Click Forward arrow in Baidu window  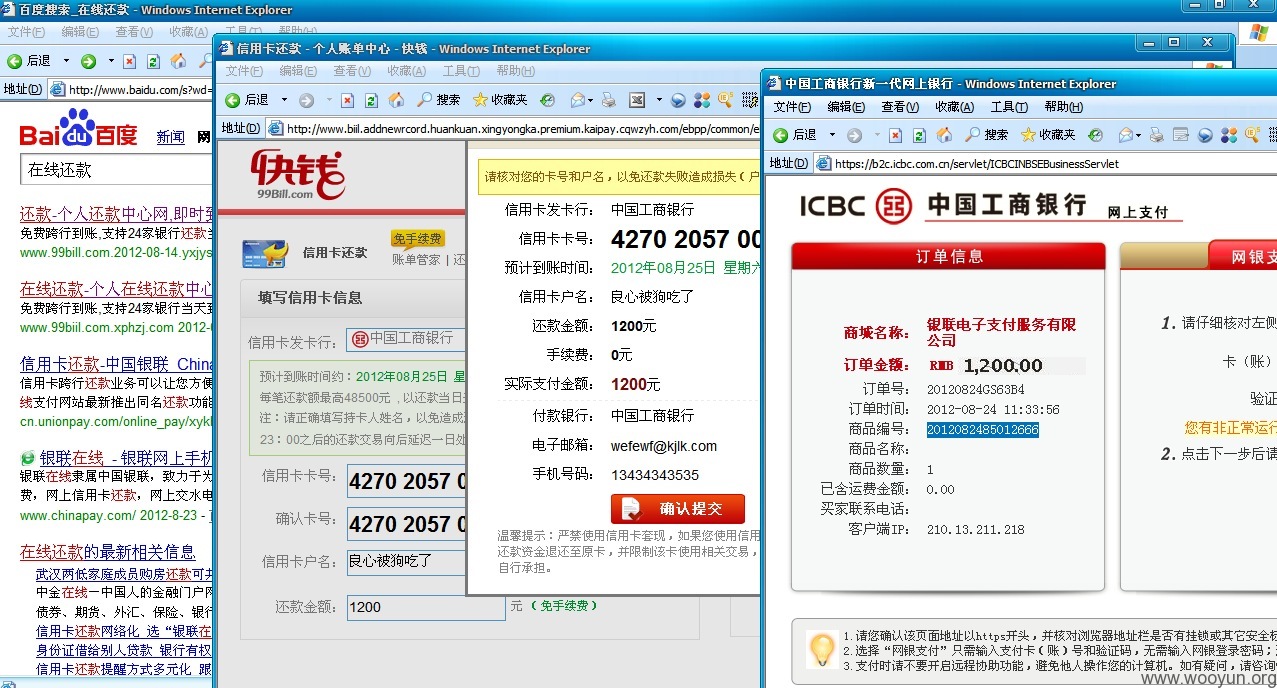88,61
